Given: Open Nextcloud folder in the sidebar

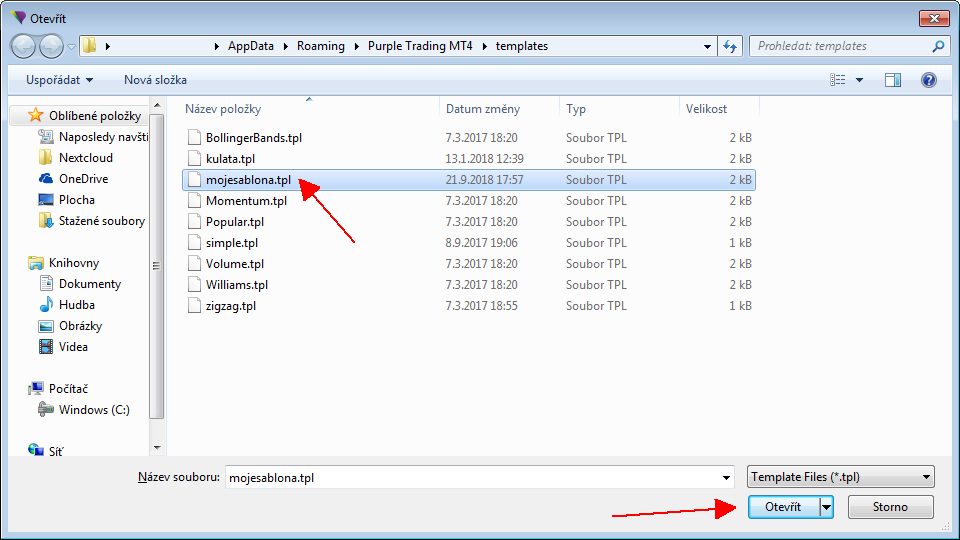Looking at the screenshot, I should click(x=86, y=158).
